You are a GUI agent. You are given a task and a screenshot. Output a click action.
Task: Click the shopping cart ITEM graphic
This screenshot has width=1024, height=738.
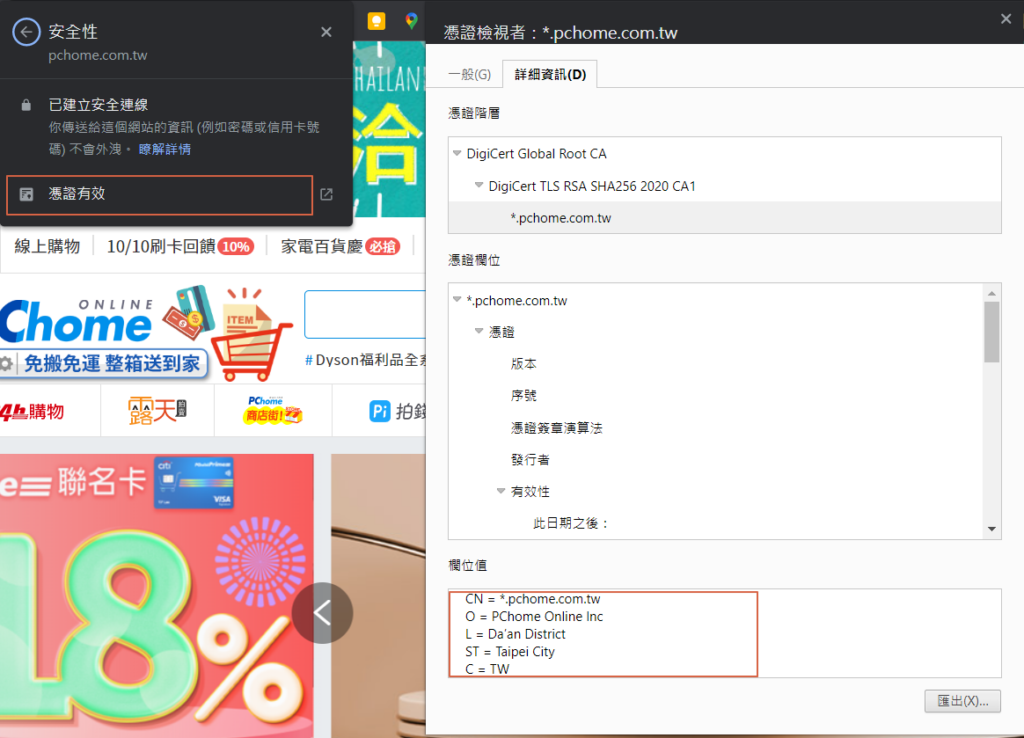252,334
